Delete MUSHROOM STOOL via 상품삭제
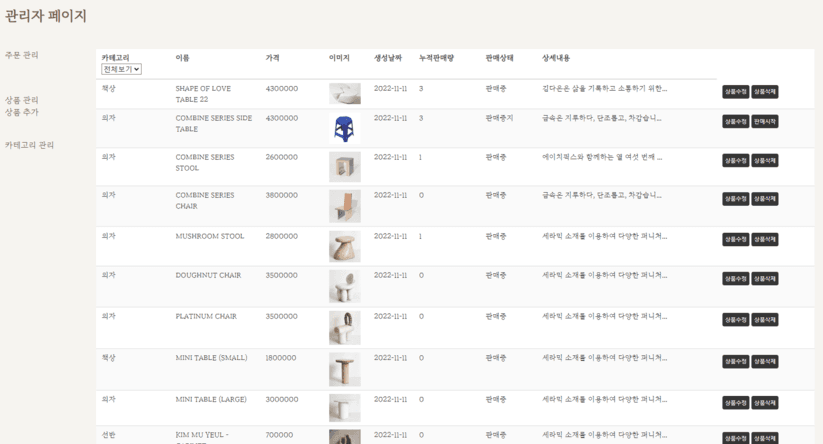This screenshot has height=444, width=823. (x=765, y=239)
